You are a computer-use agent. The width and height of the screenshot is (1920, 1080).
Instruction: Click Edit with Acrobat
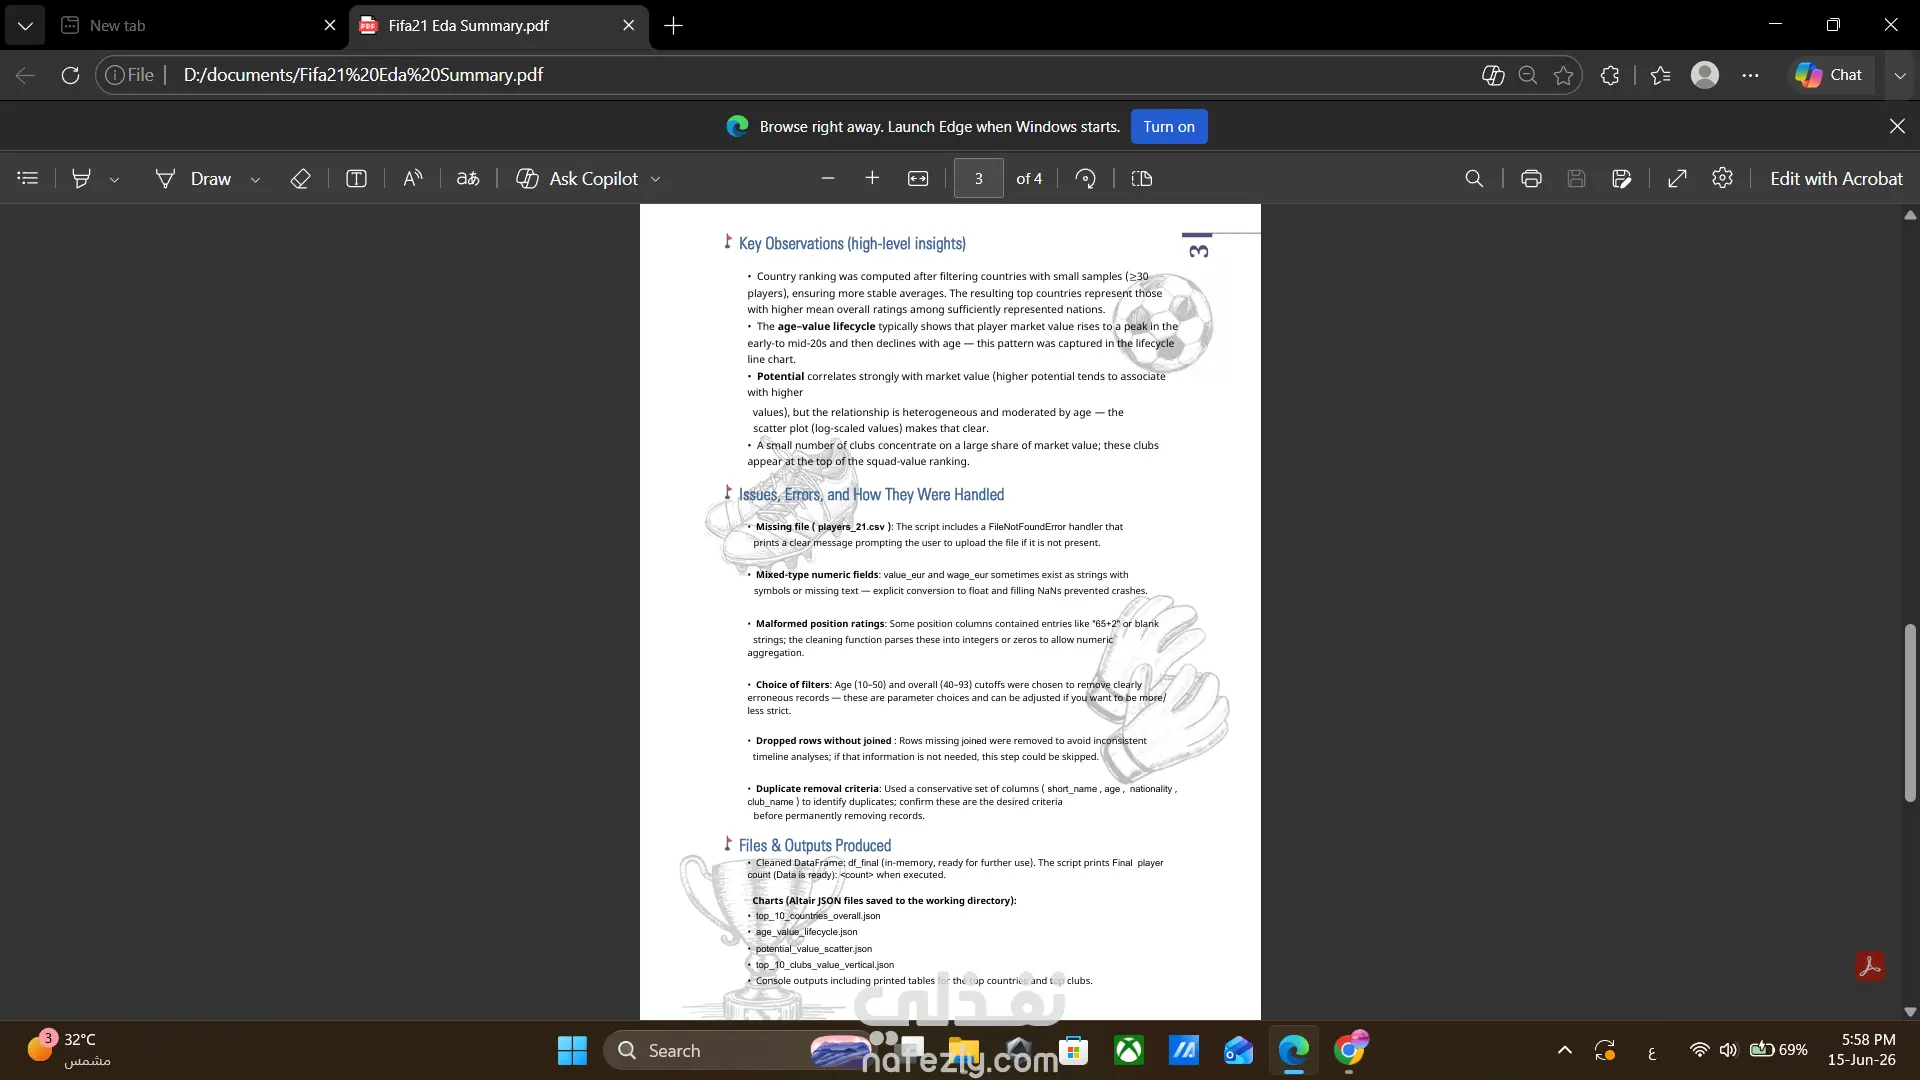(1836, 178)
